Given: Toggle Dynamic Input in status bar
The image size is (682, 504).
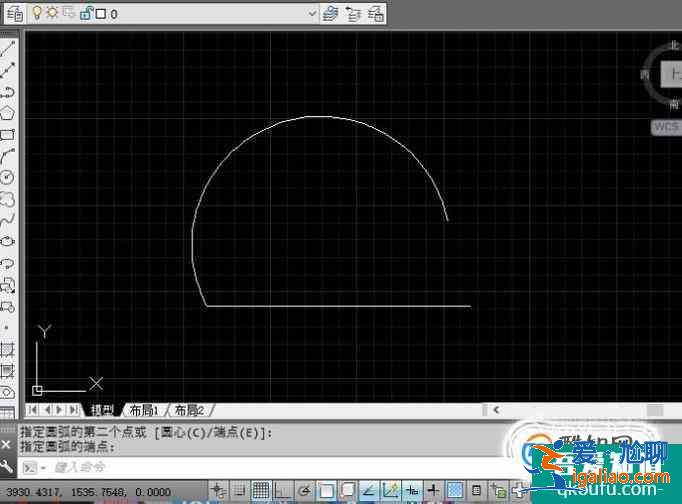Looking at the screenshot, I should pos(412,491).
